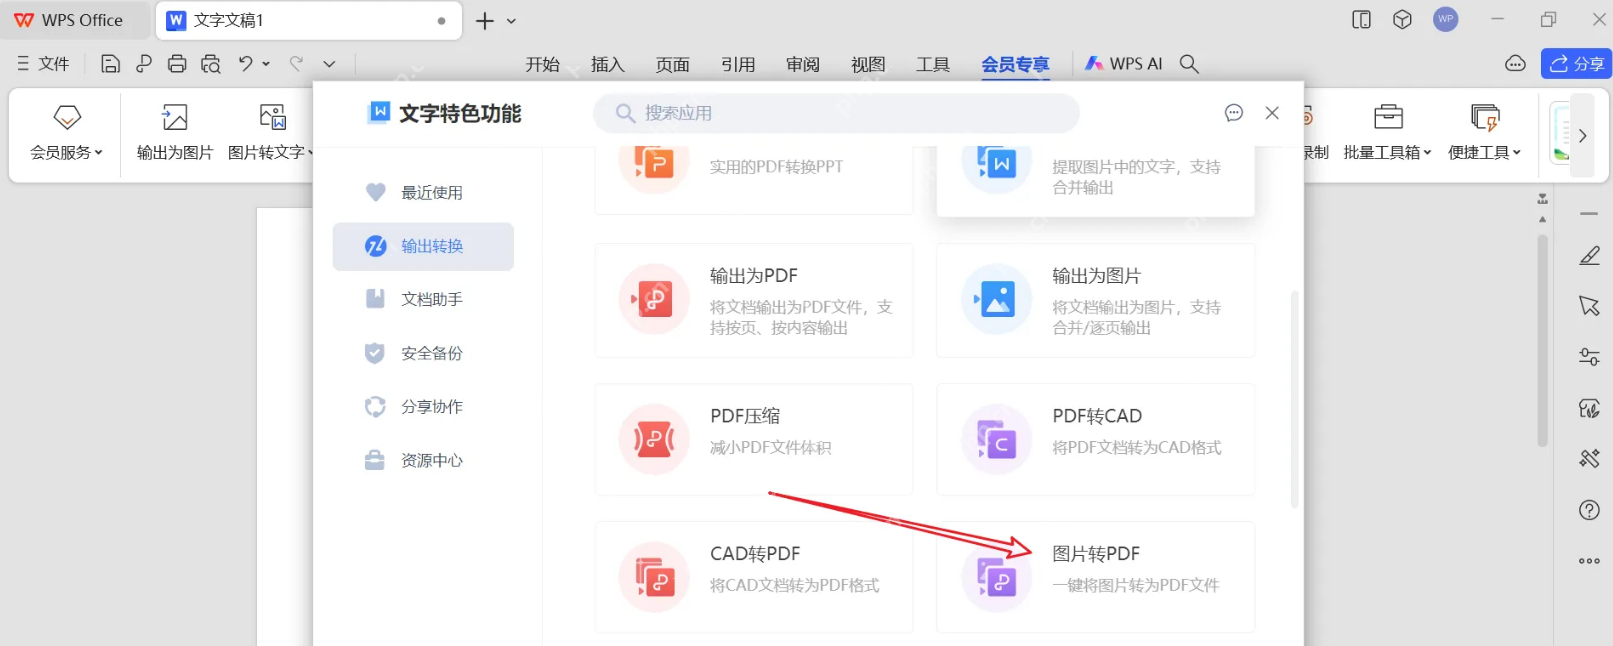
Task: Switch to the 插入 tab
Action: 608,64
